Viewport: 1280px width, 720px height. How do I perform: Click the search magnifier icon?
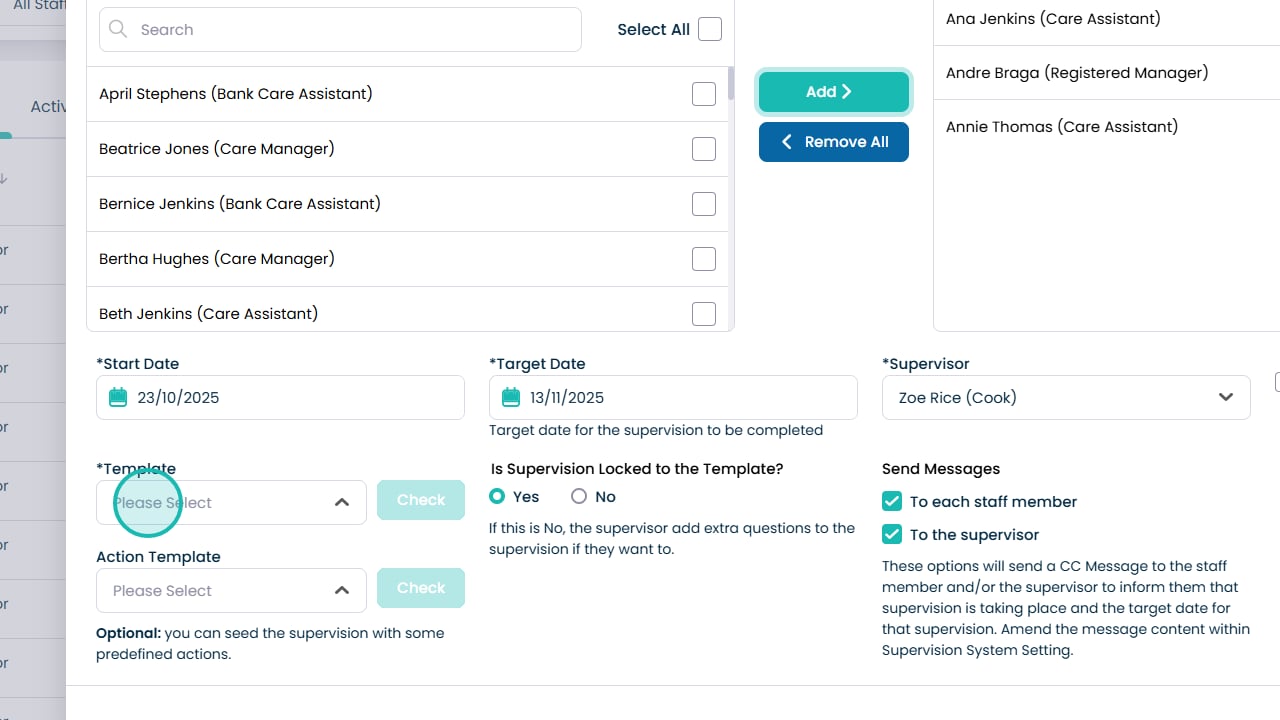(x=118, y=29)
